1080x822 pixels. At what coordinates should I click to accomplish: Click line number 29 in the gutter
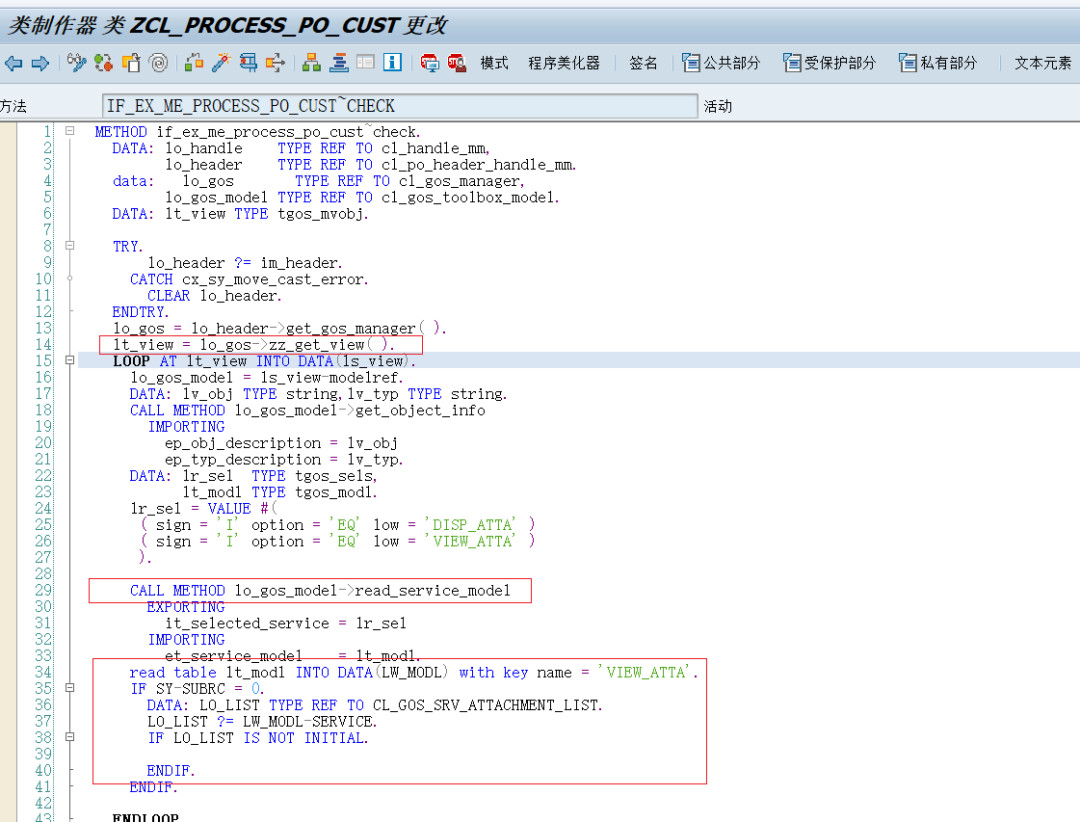click(43, 590)
